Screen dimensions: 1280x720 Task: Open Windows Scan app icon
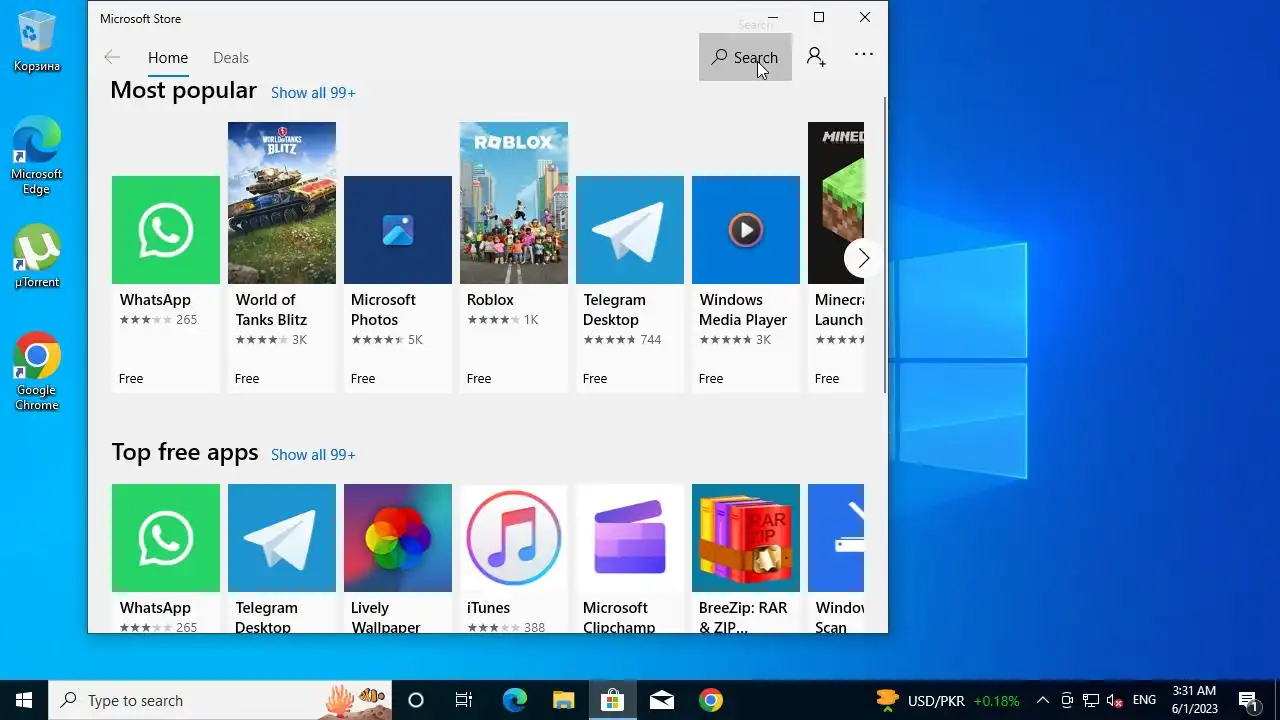(836, 538)
